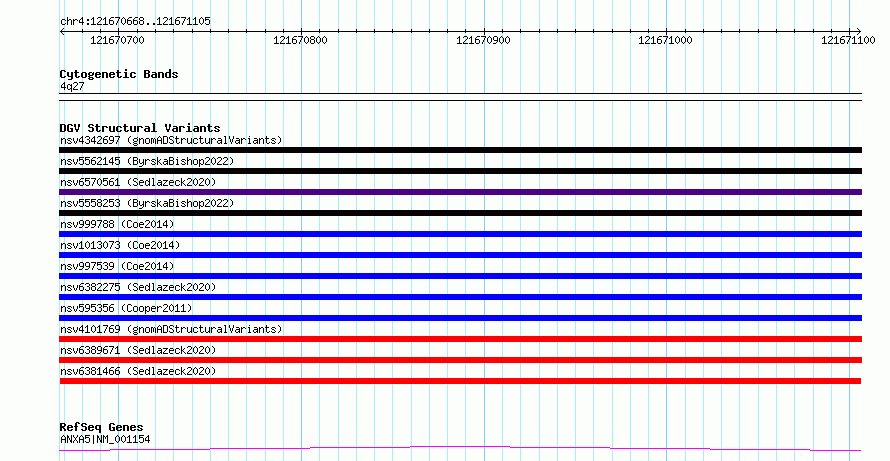Click the DGV Structural Variants track title

pos(140,128)
